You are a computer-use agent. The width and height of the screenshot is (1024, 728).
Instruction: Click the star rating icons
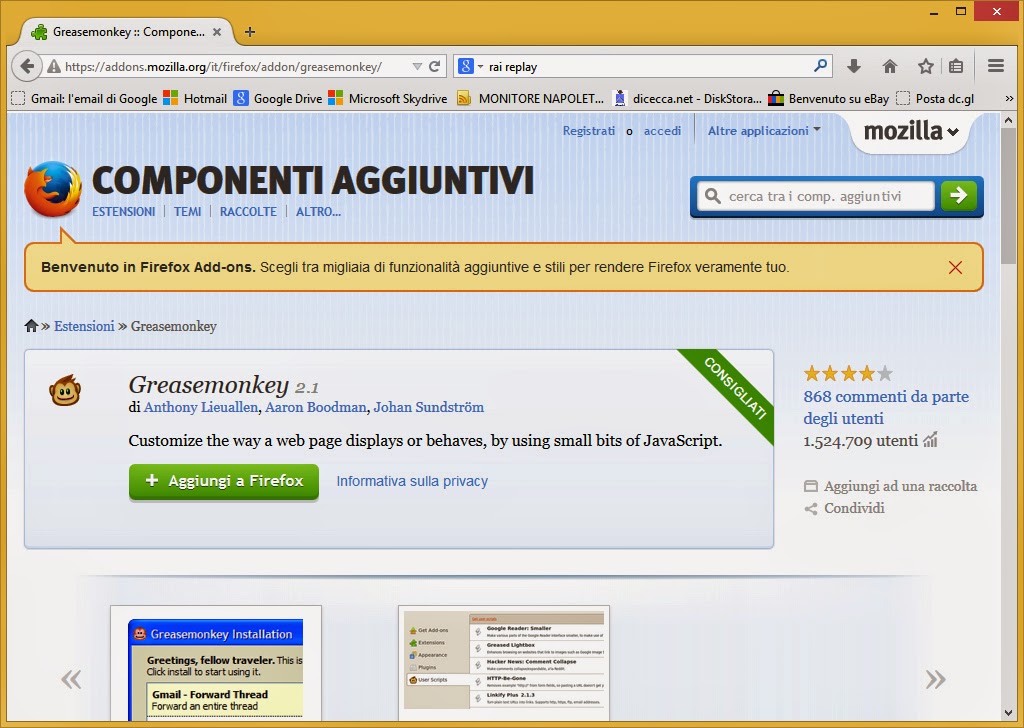click(x=848, y=373)
